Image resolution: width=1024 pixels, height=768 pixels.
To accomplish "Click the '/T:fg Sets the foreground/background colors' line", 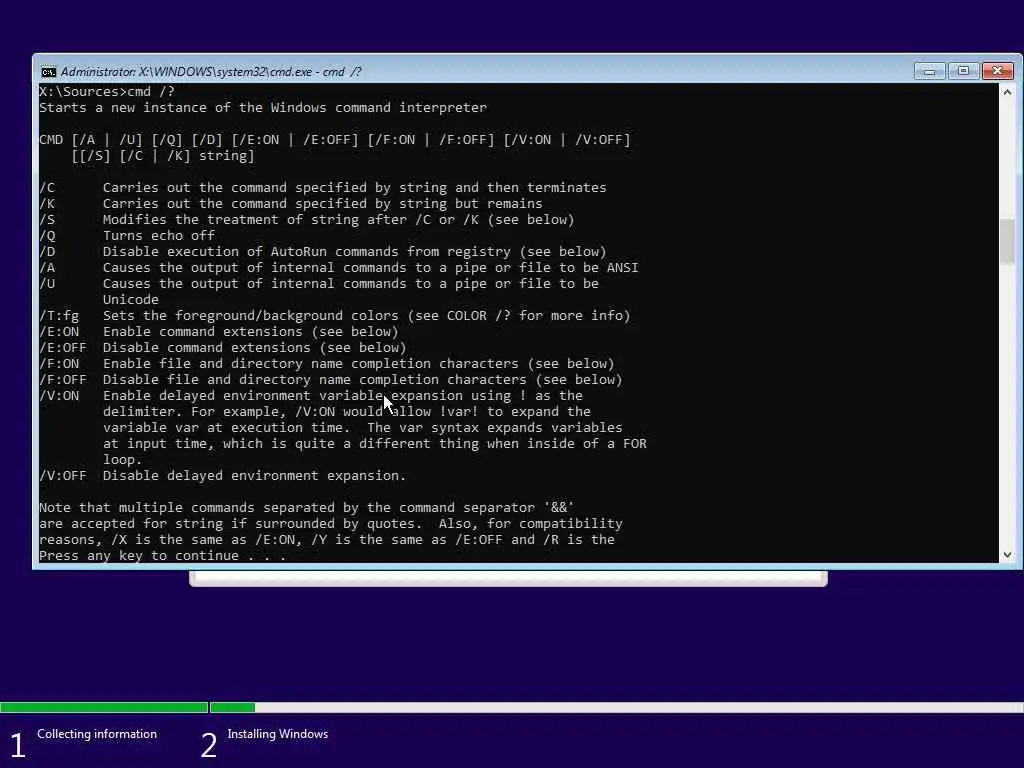I will 334,315.
